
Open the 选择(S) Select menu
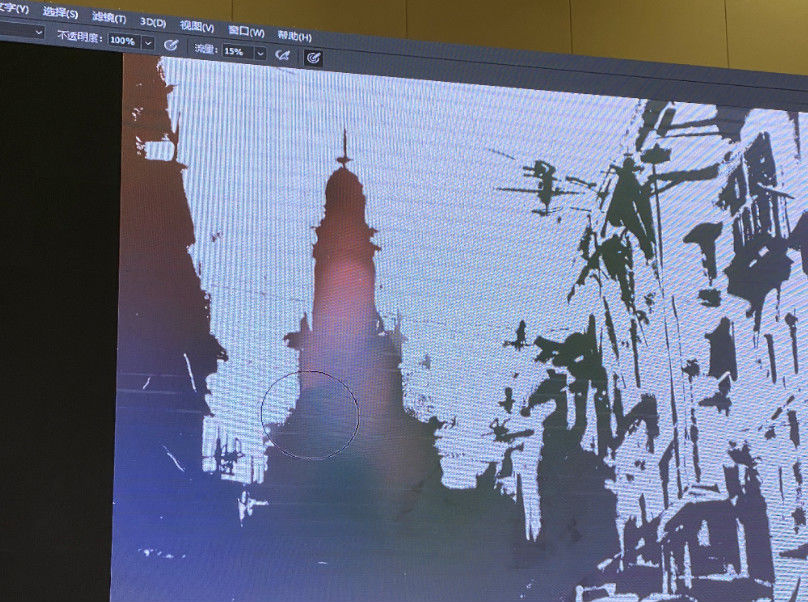point(60,13)
